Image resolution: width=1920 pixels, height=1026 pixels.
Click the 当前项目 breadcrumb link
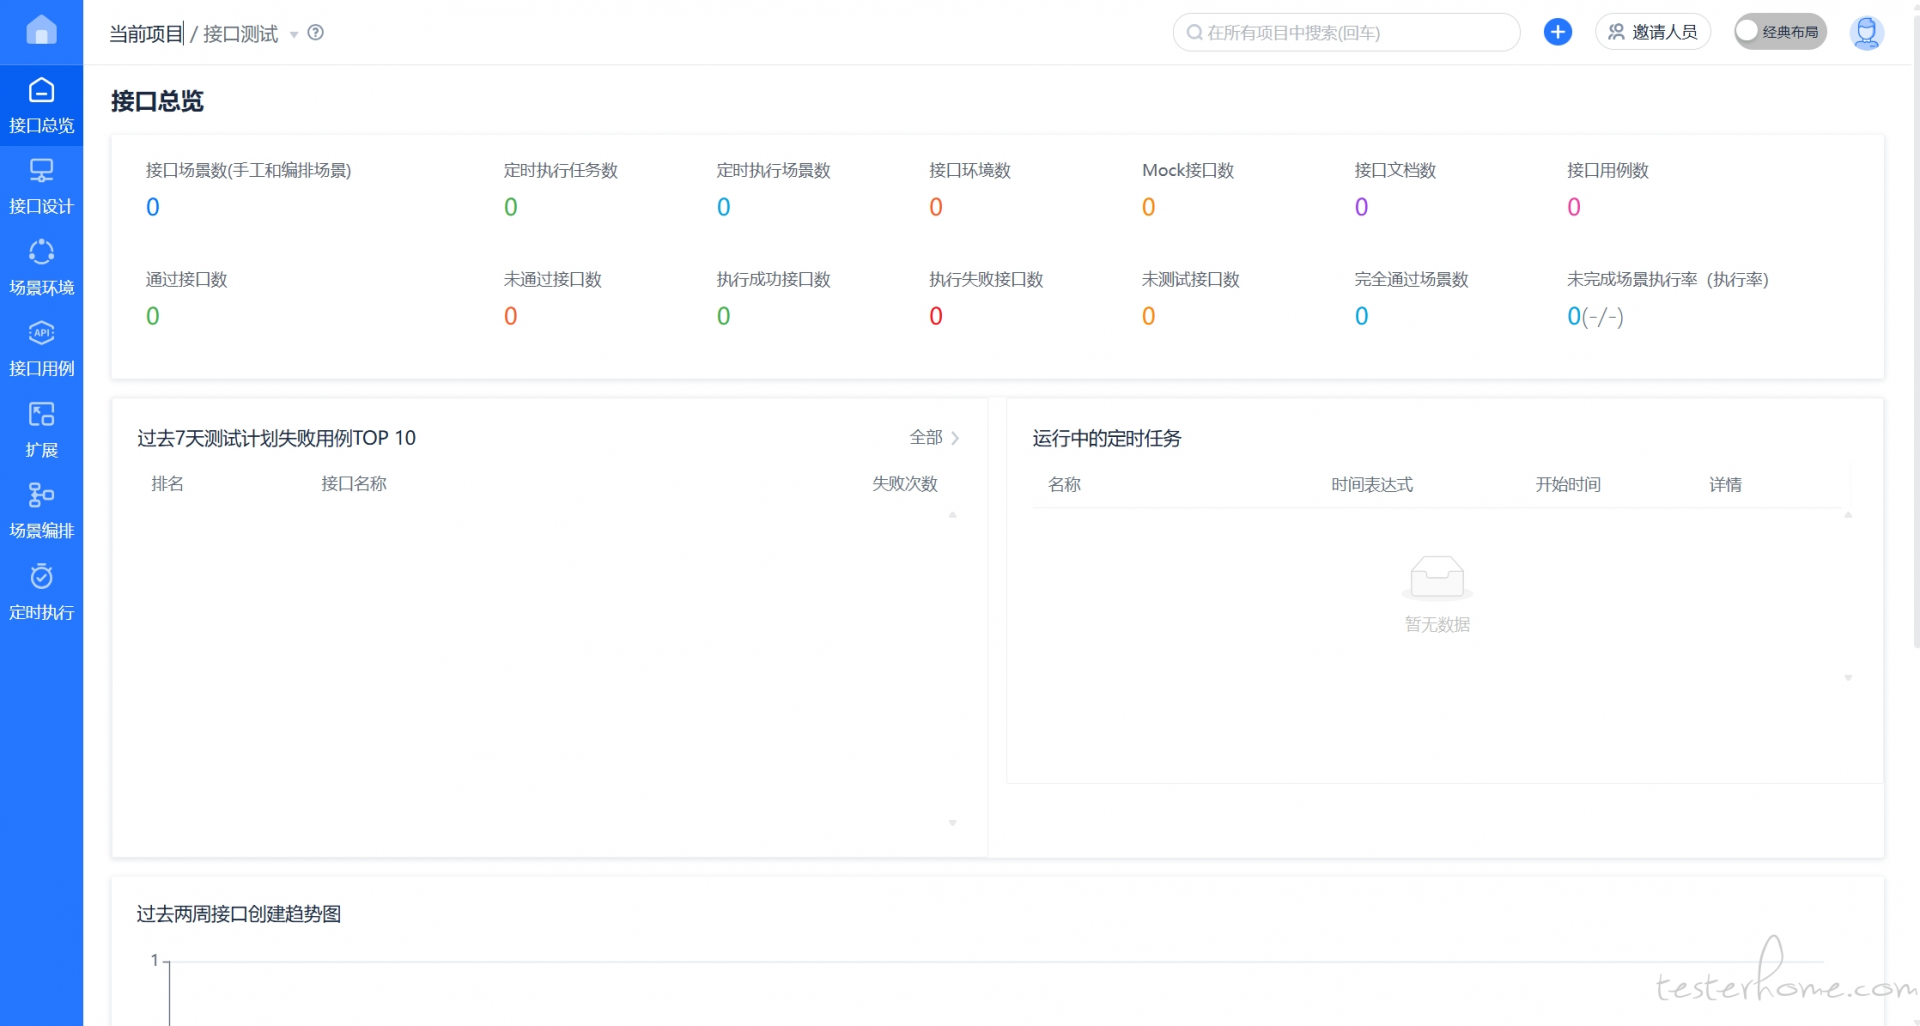146,34
